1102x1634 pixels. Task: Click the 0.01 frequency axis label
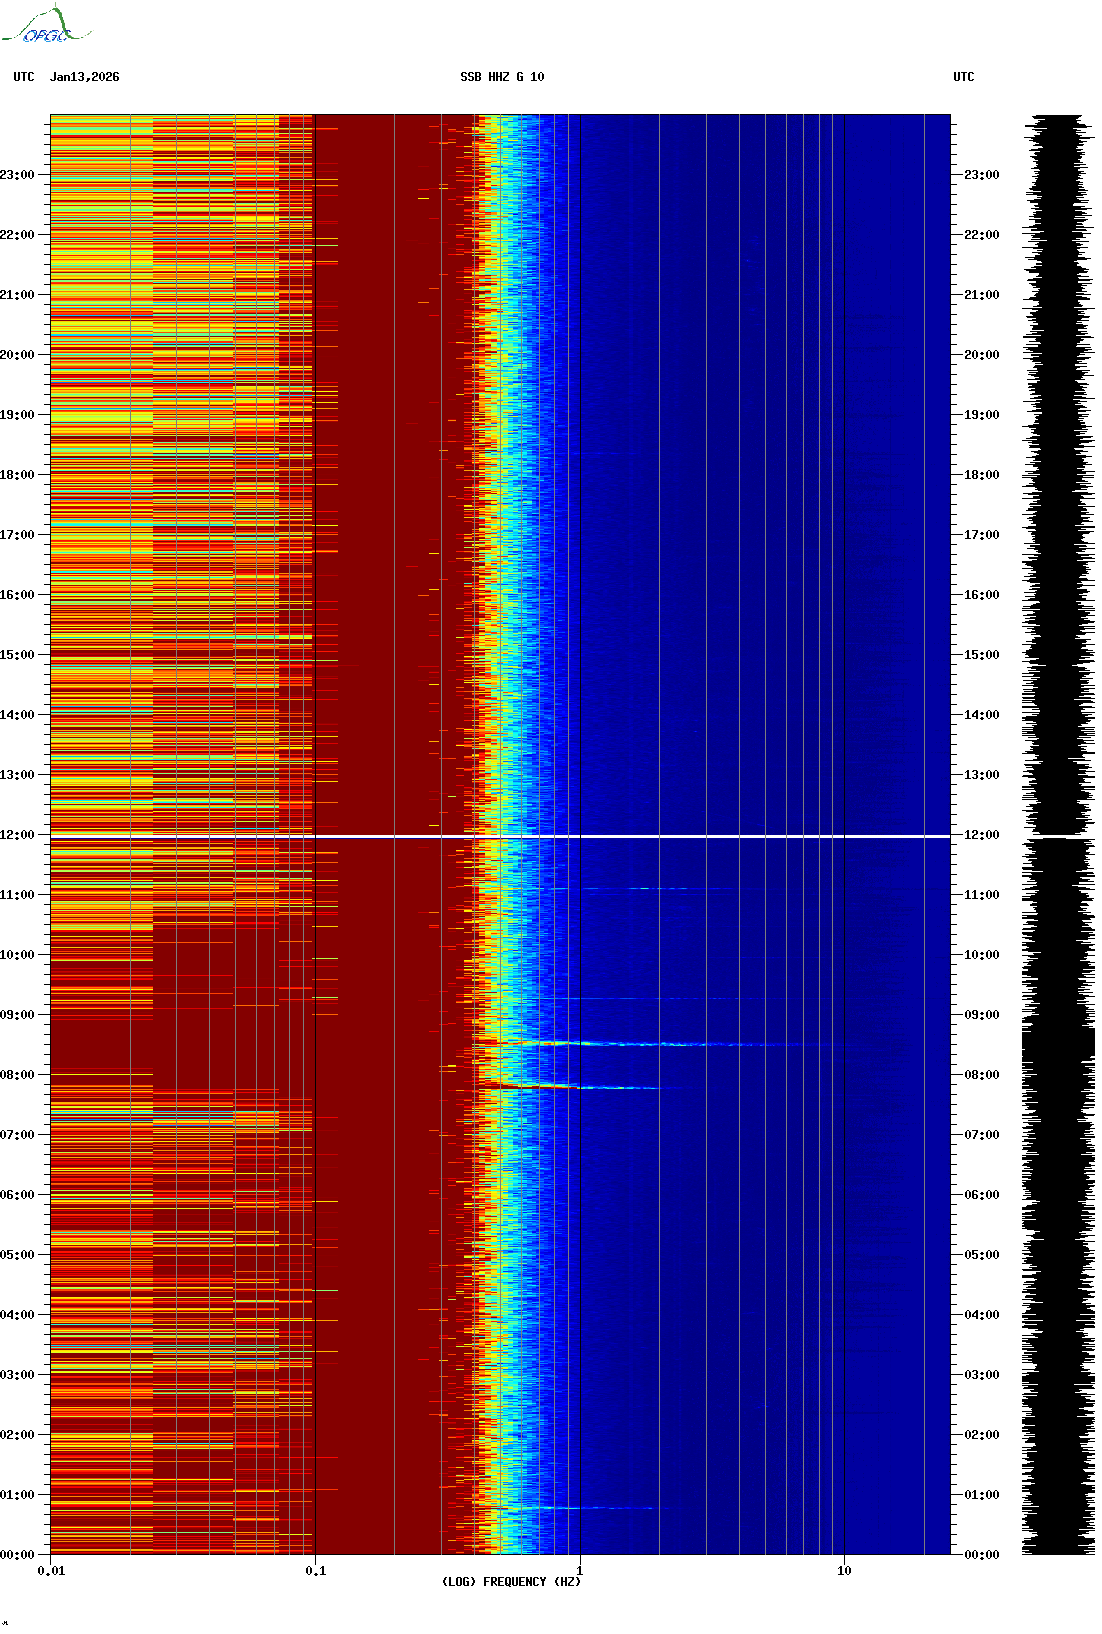pos(51,1571)
